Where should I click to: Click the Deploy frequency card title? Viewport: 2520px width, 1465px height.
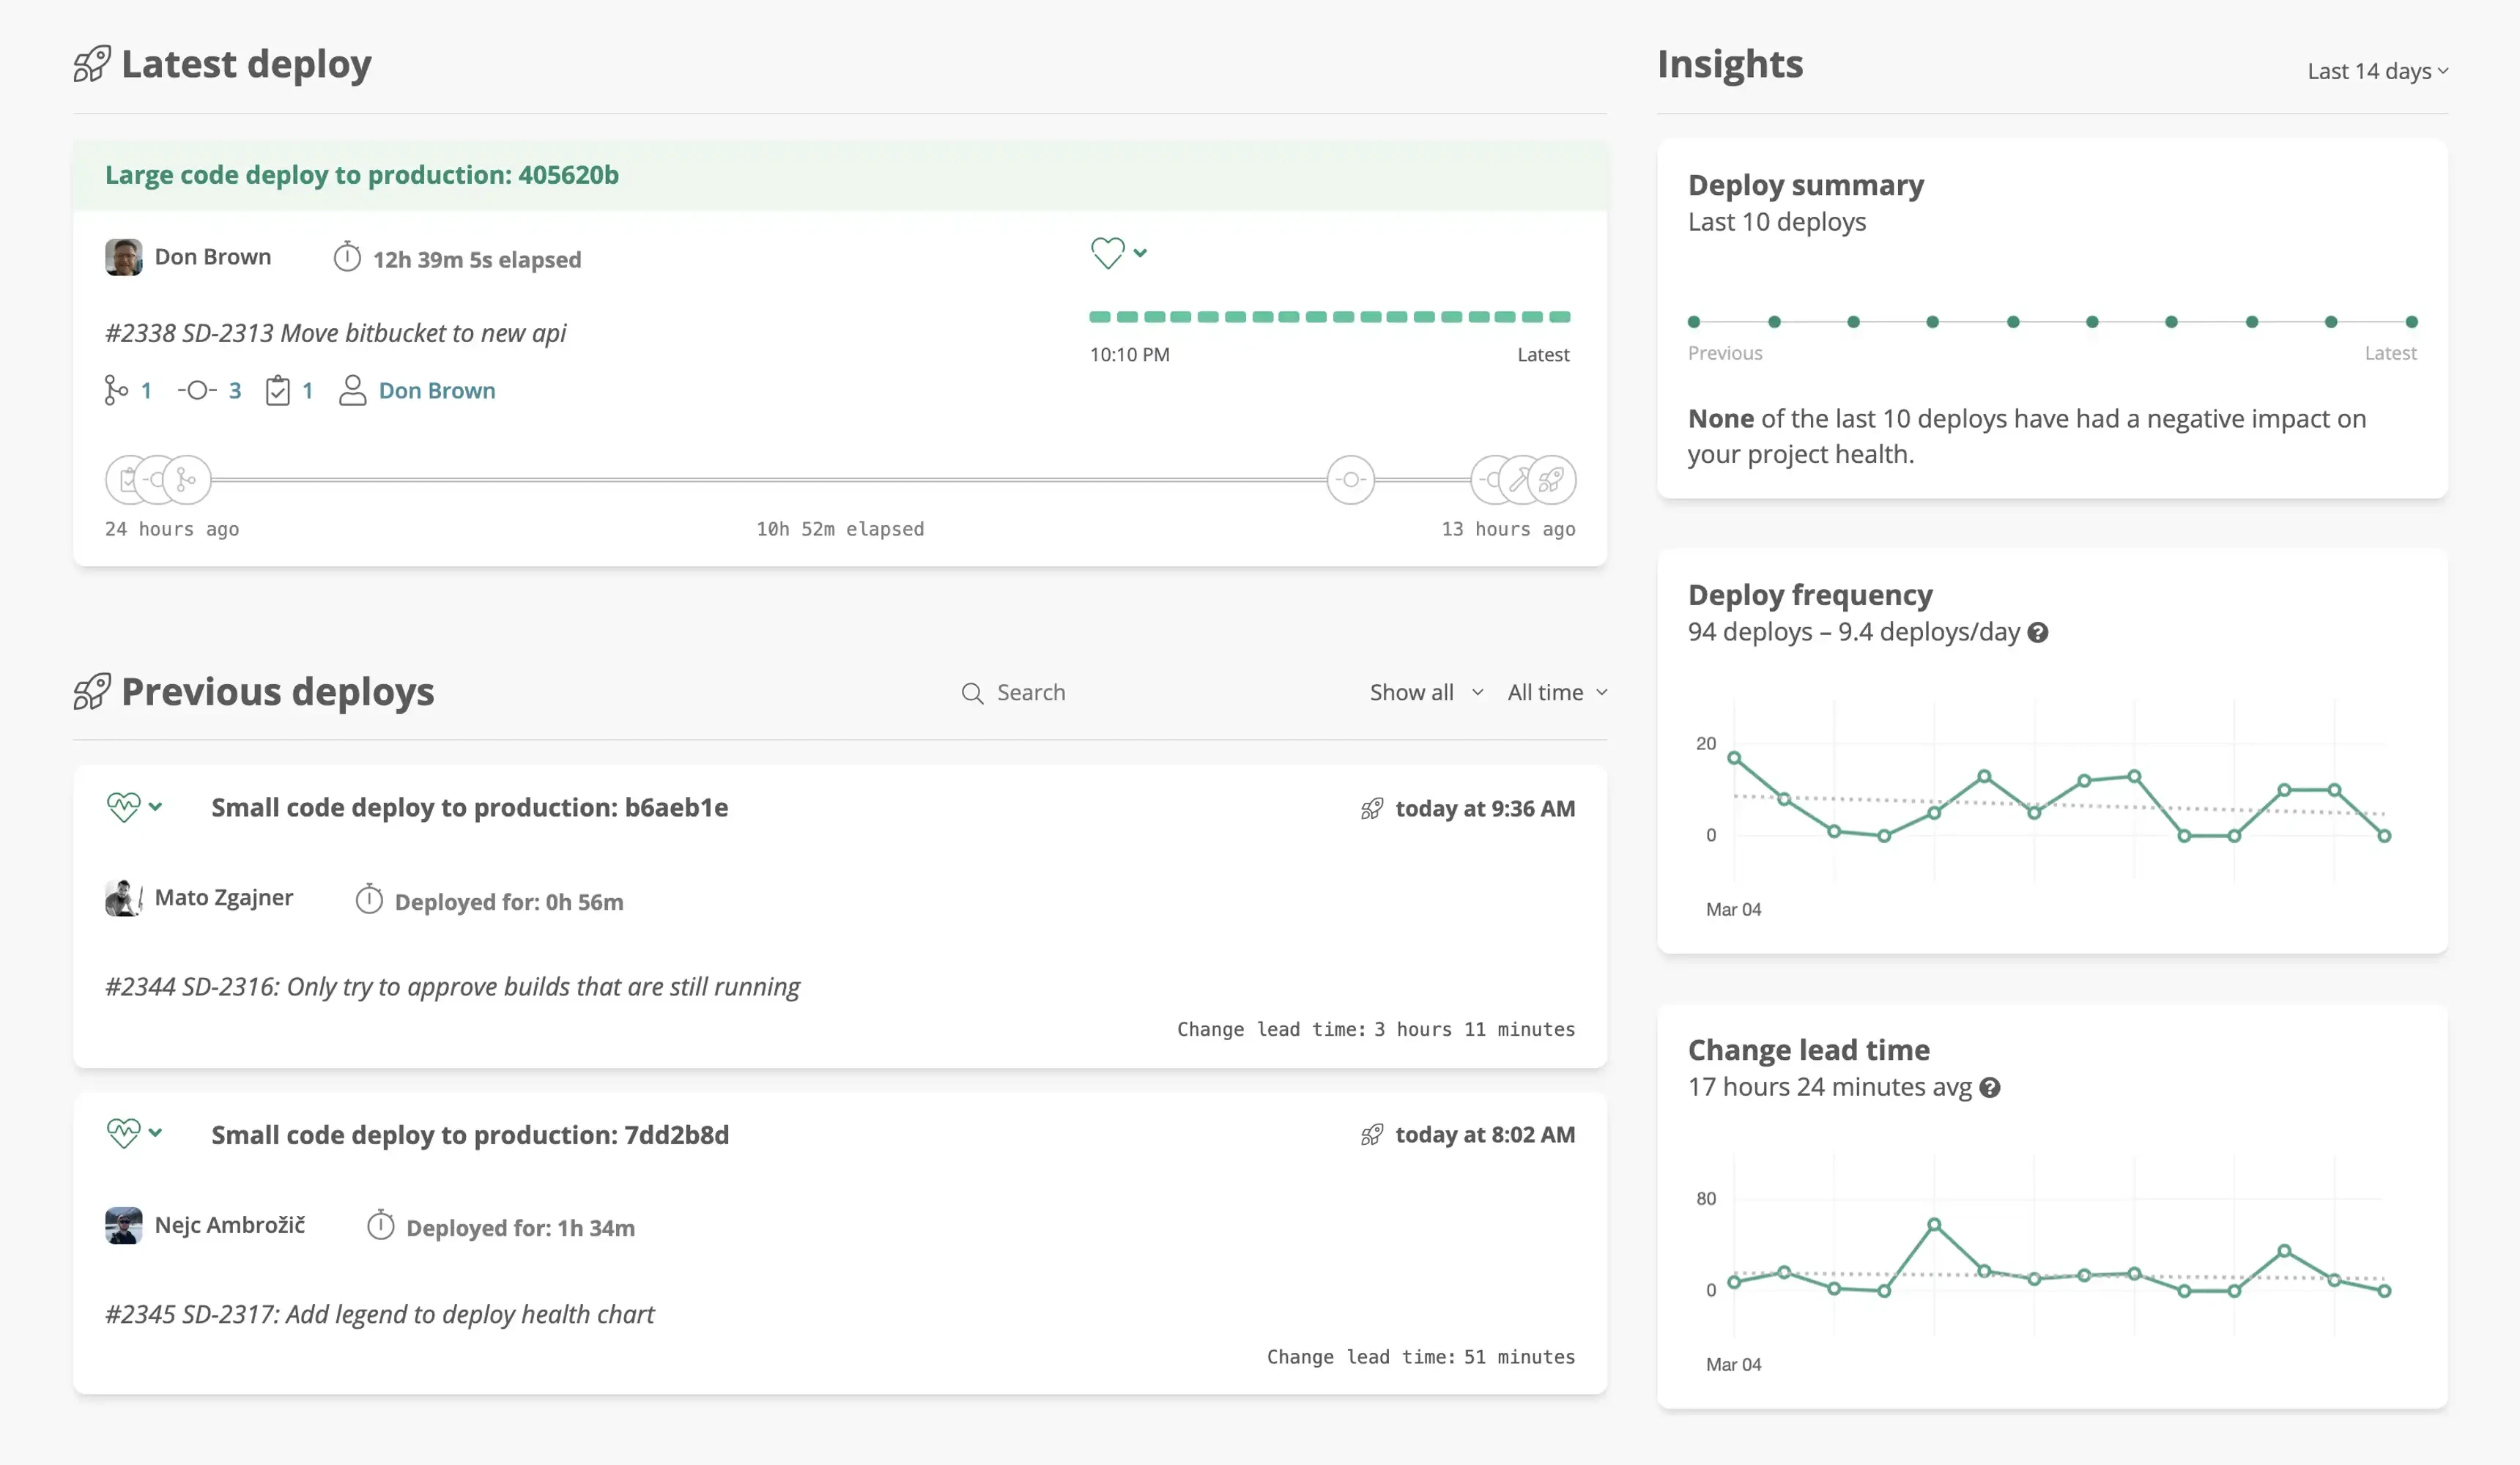coord(1810,595)
